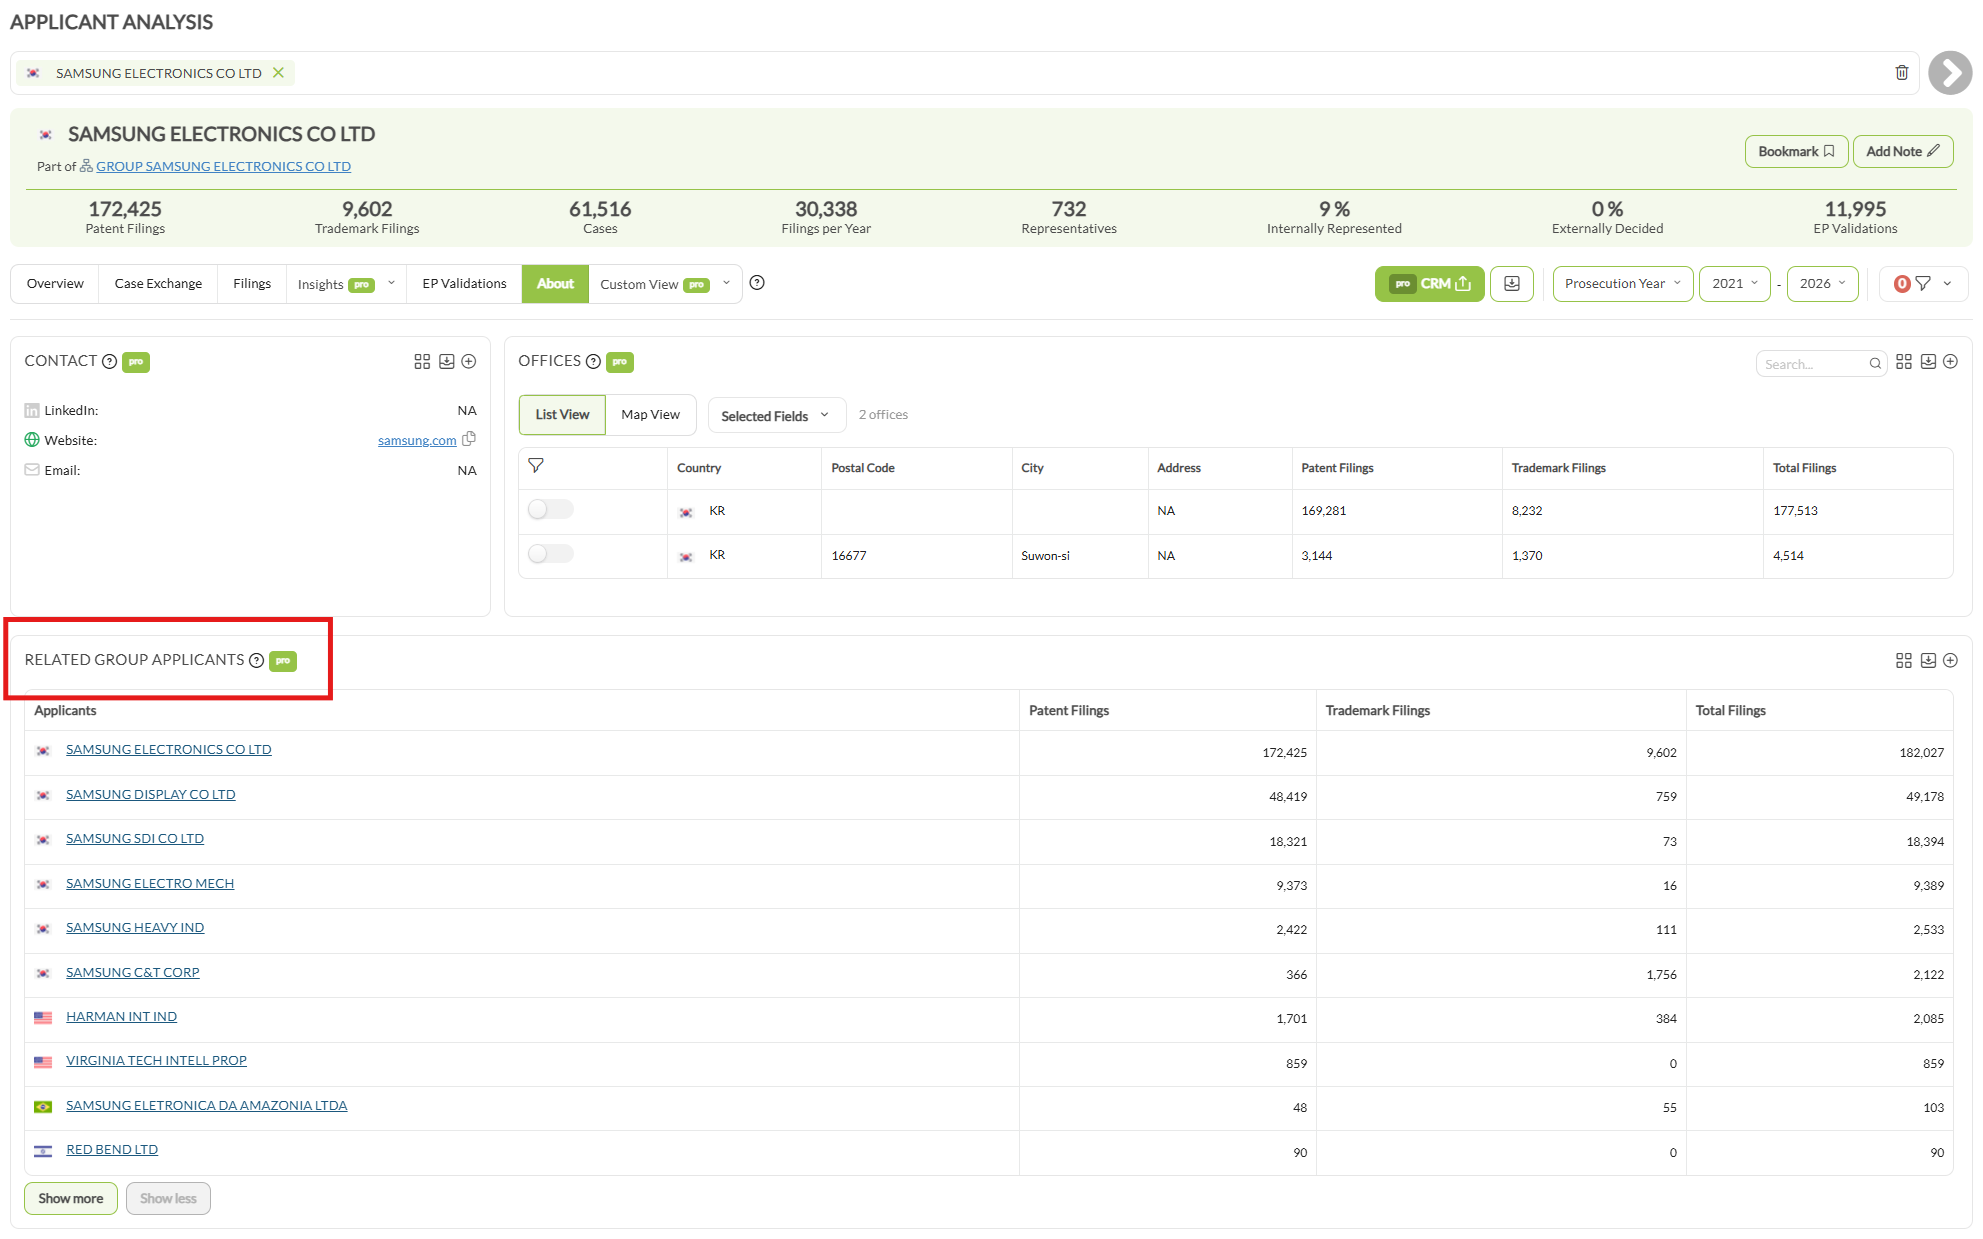Click Related Group Applicants plus icon

1949,661
